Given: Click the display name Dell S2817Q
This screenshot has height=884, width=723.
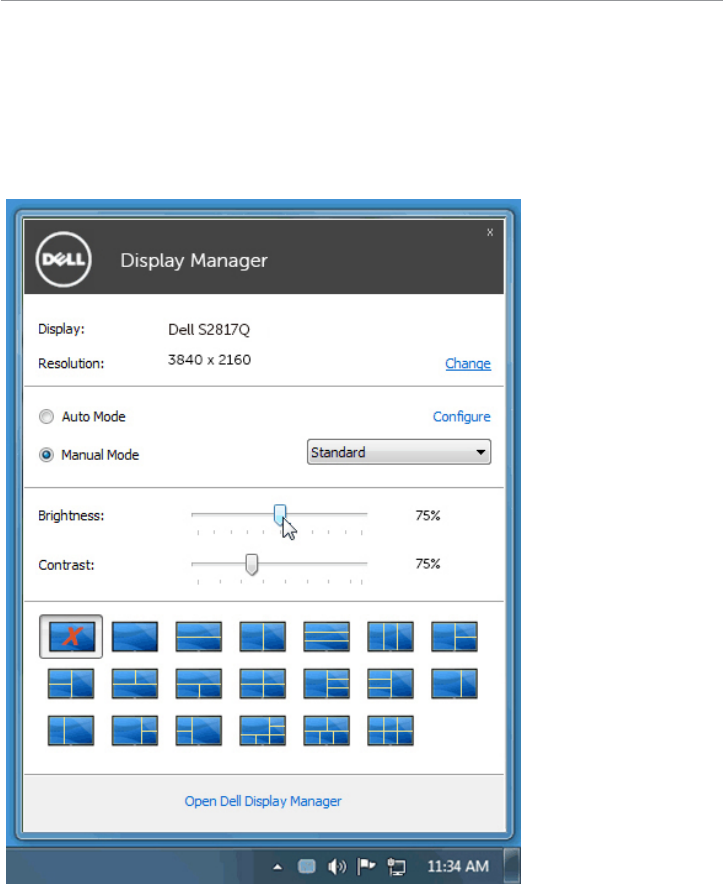Looking at the screenshot, I should click(209, 330).
